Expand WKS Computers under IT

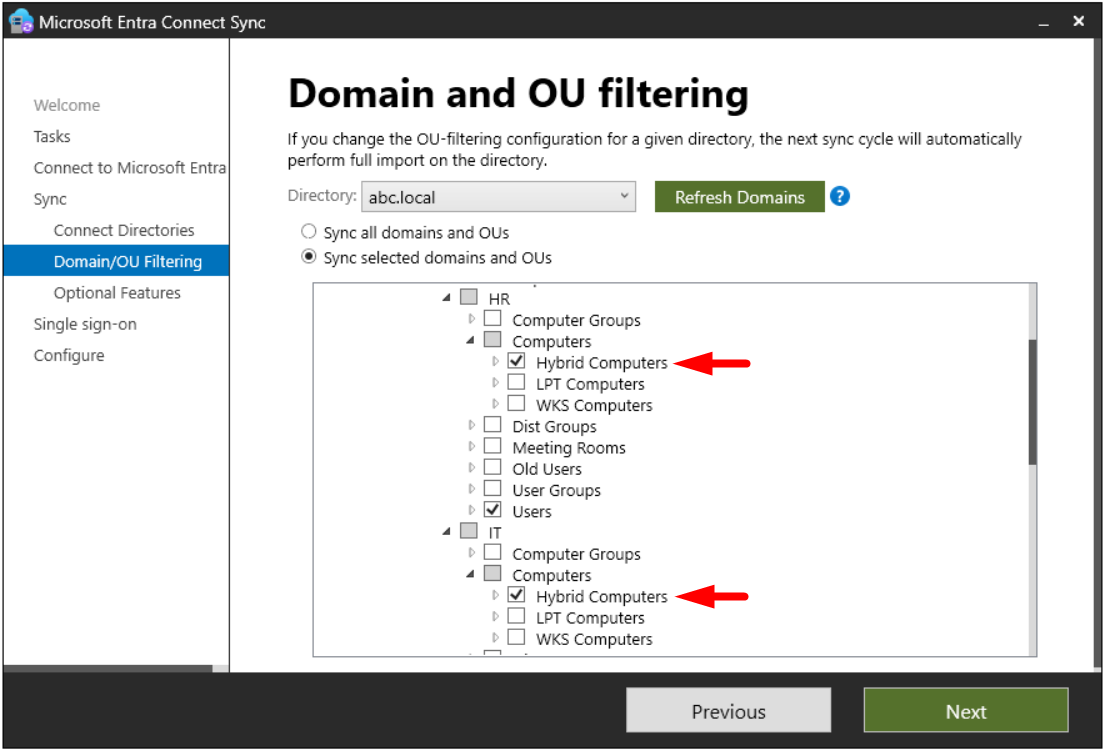(495, 638)
